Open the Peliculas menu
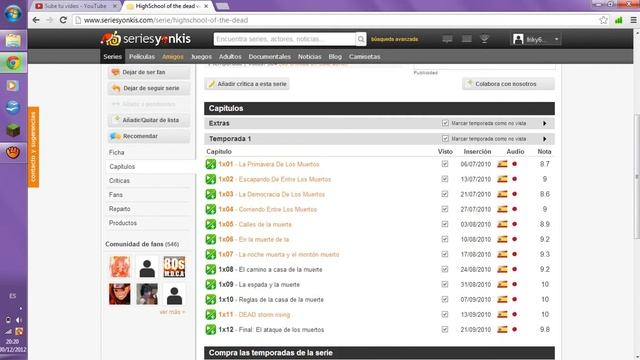This screenshot has width=640, height=360. pyautogui.click(x=142, y=57)
